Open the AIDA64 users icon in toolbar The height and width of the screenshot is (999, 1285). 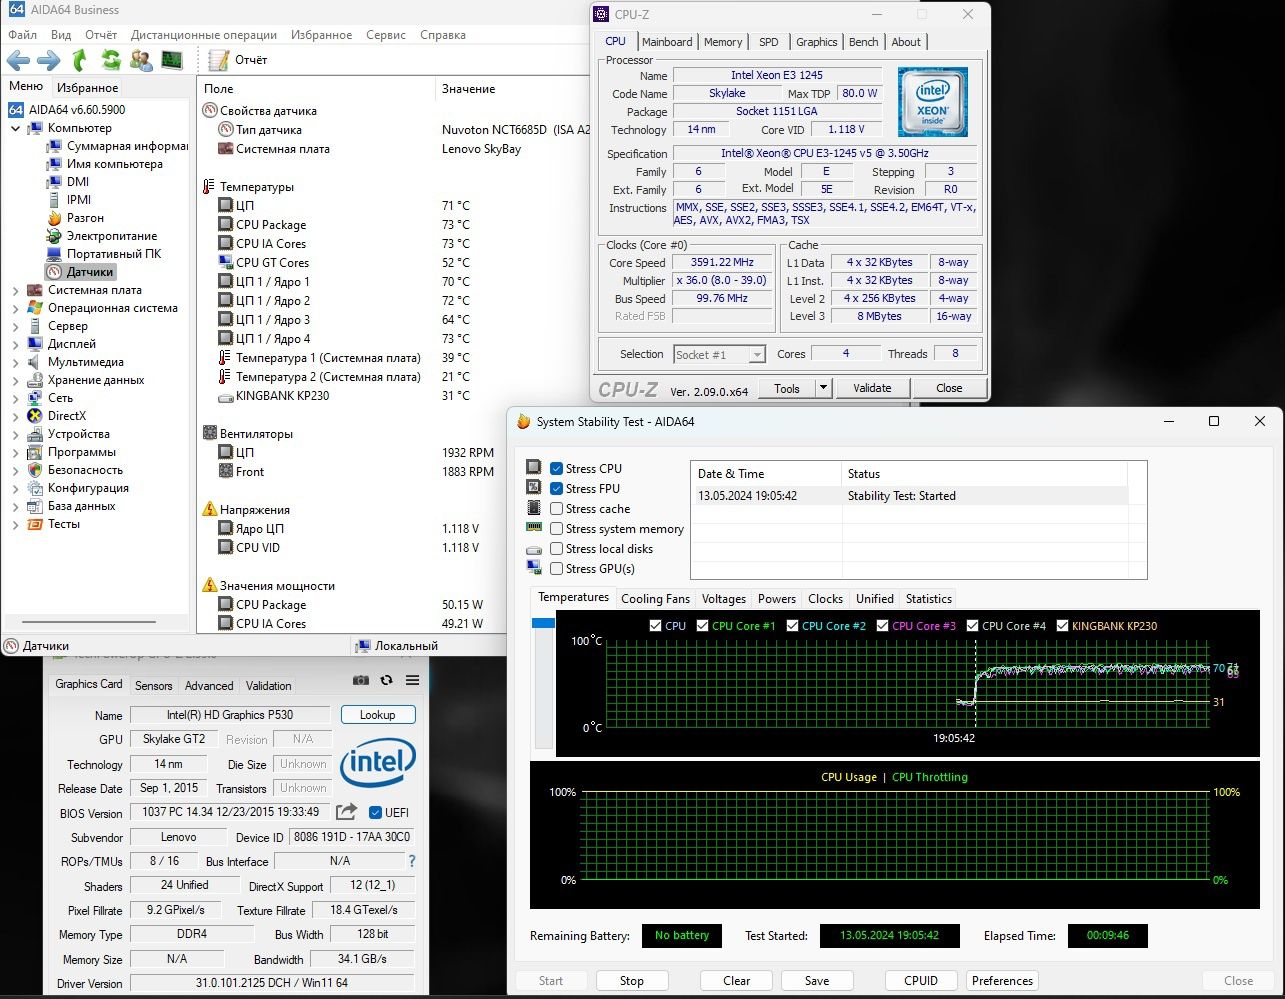(x=141, y=60)
